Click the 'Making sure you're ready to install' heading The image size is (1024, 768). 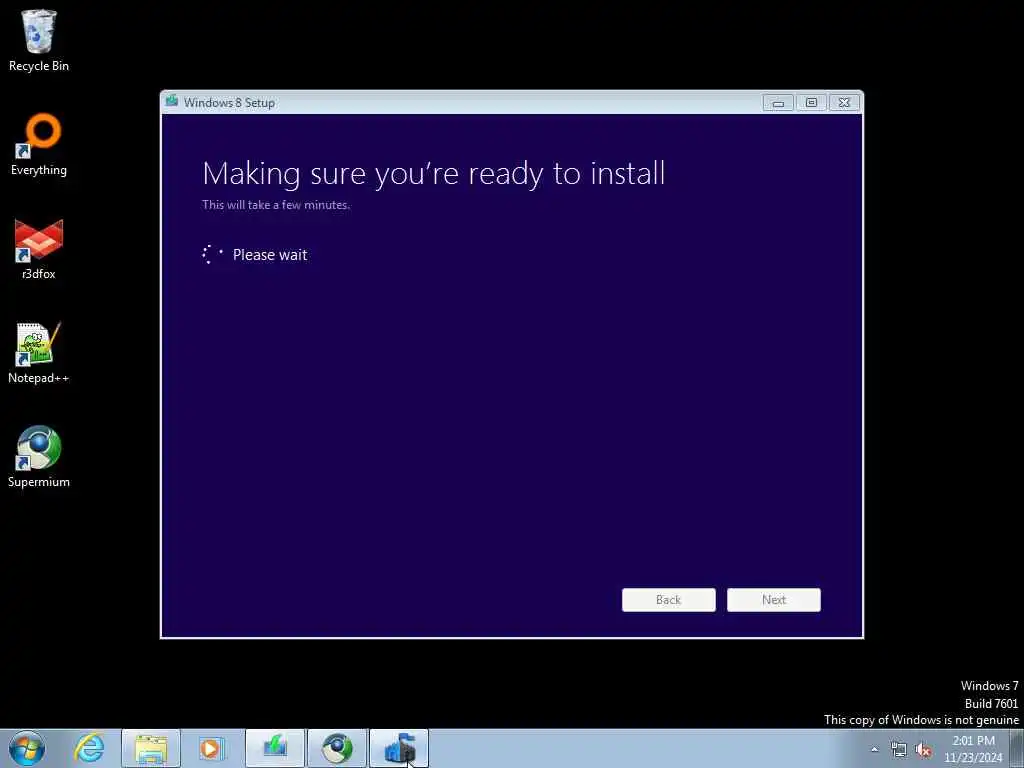point(434,174)
